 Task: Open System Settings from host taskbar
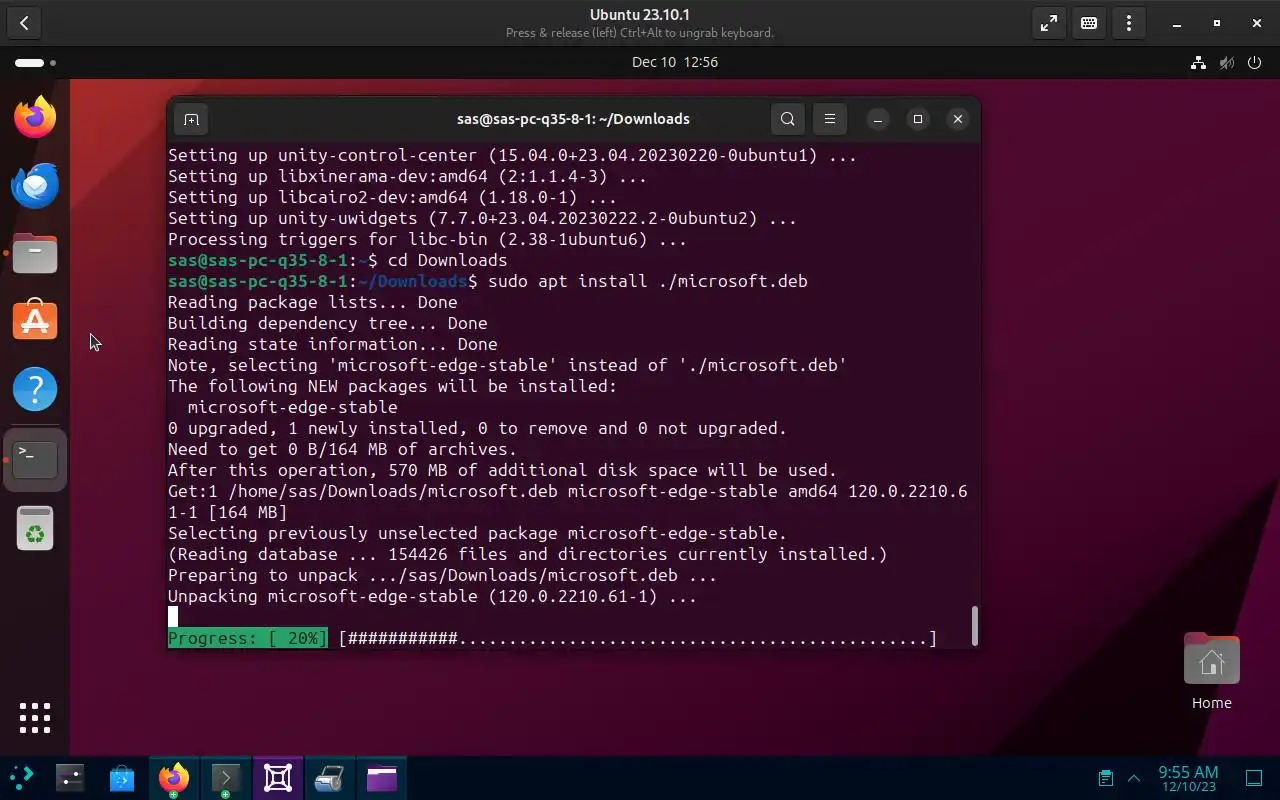(70, 778)
